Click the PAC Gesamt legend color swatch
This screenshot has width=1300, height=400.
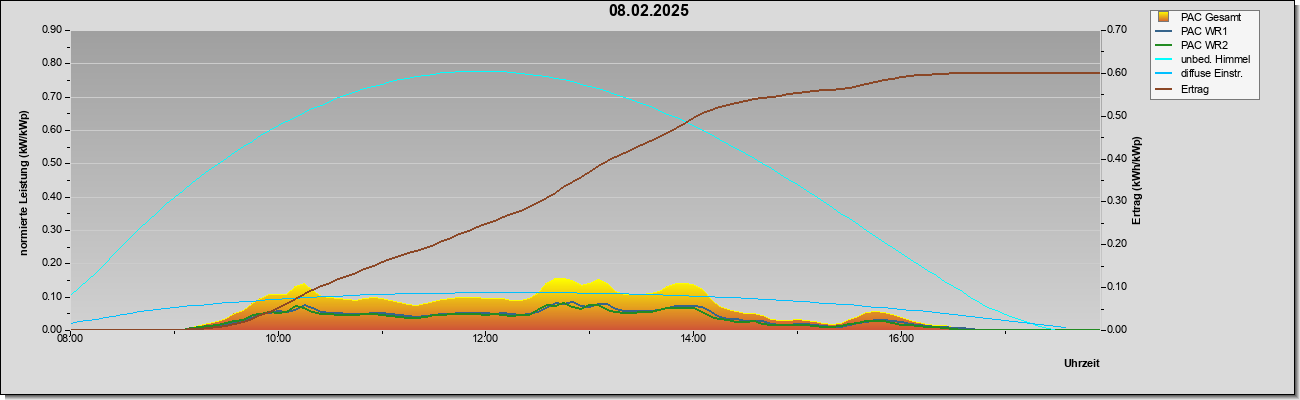point(1164,17)
